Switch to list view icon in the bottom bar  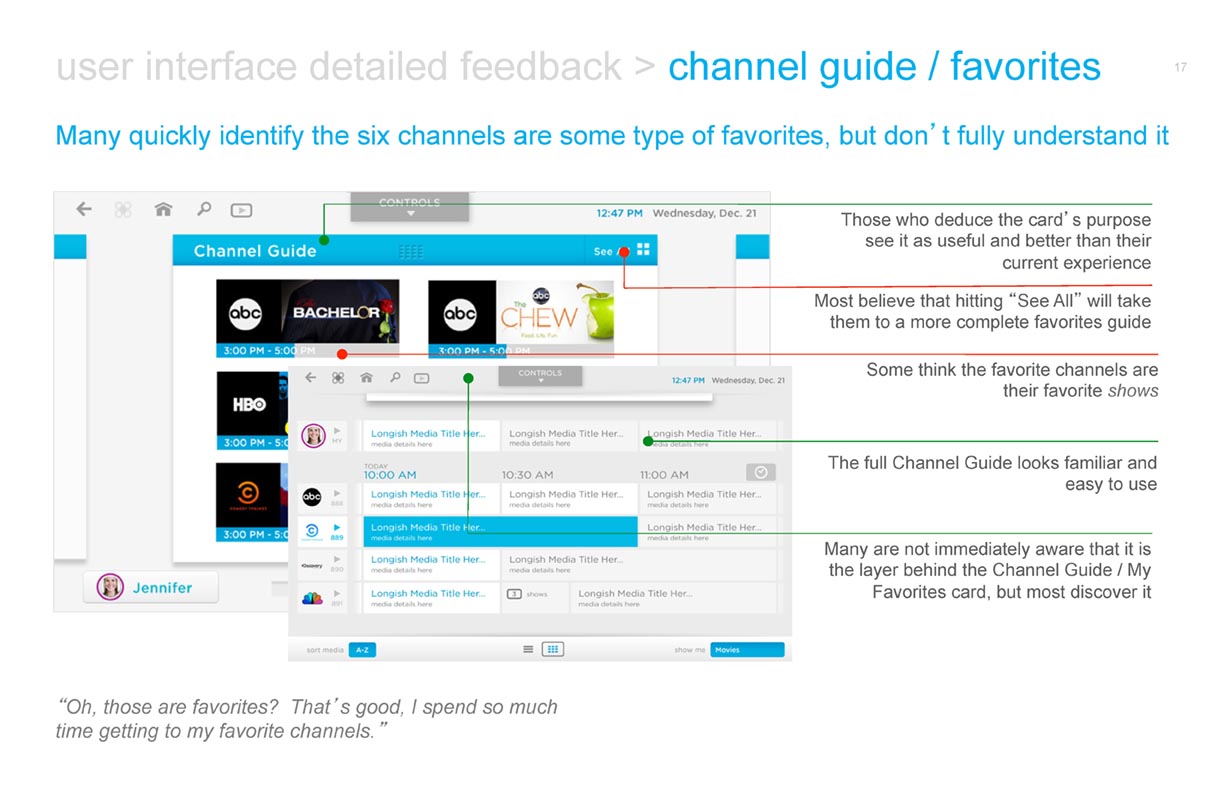[x=528, y=649]
